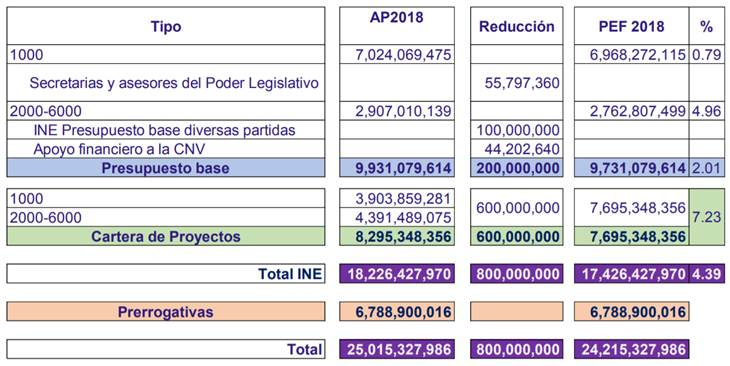Click the 55,797,360 reduction cell
Image resolution: width=730 pixels, height=366 pixels.
(x=516, y=82)
